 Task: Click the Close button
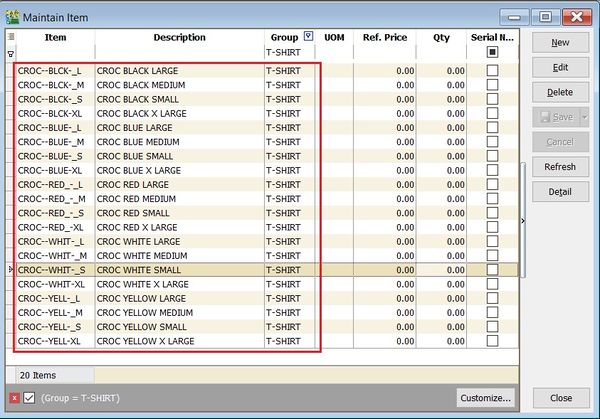pyautogui.click(x=561, y=398)
